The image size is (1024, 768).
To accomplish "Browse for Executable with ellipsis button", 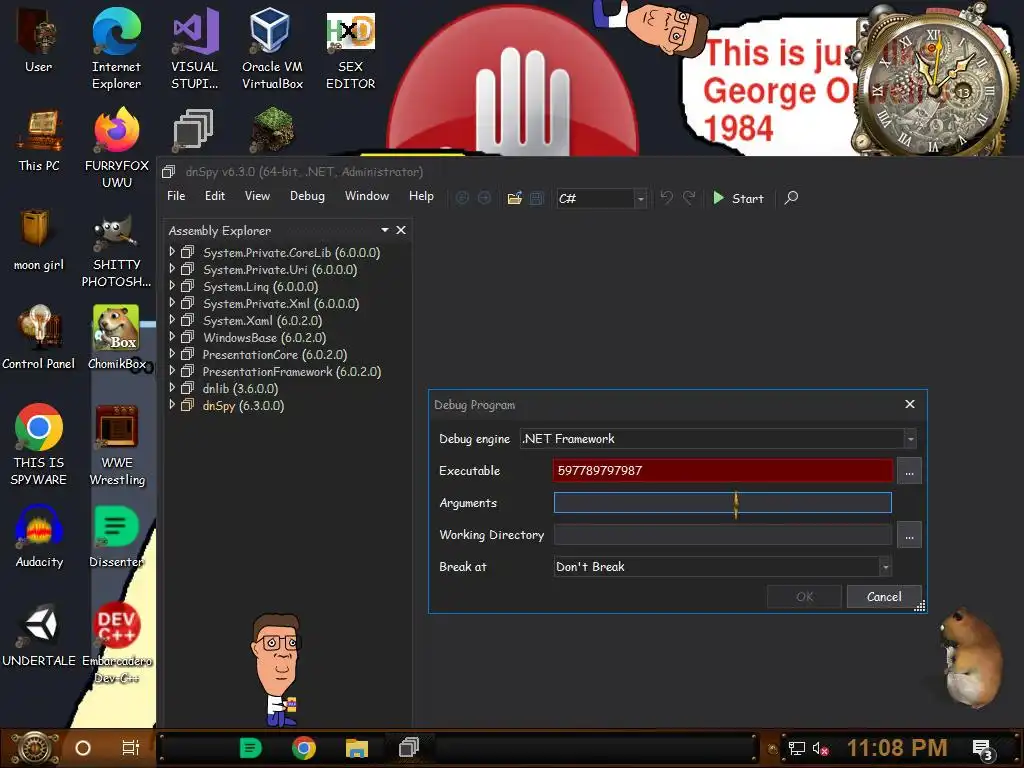I will click(x=909, y=471).
